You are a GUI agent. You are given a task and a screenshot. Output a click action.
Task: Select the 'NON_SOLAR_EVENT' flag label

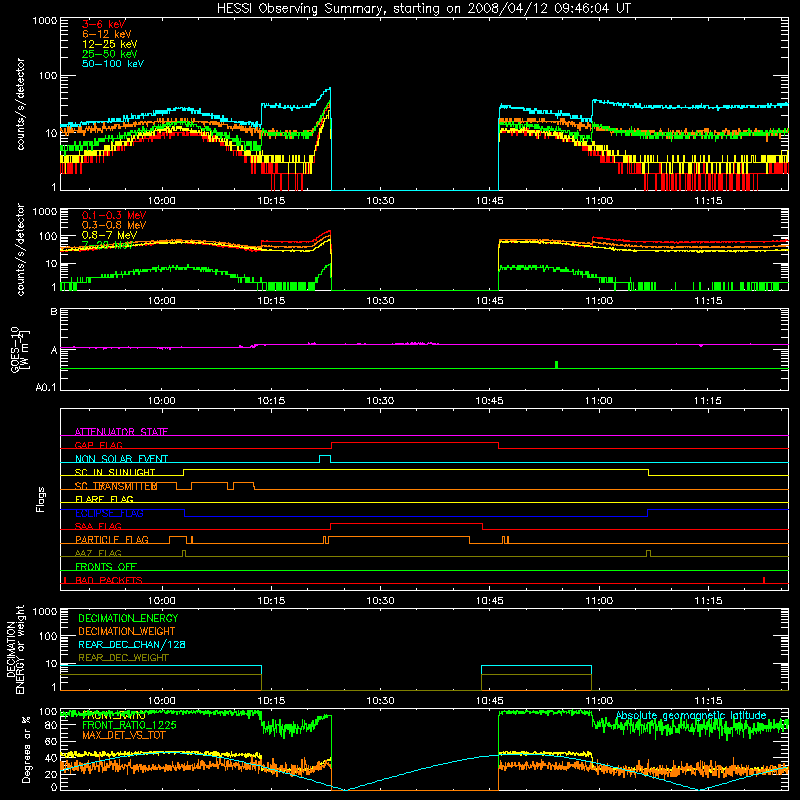[121, 459]
